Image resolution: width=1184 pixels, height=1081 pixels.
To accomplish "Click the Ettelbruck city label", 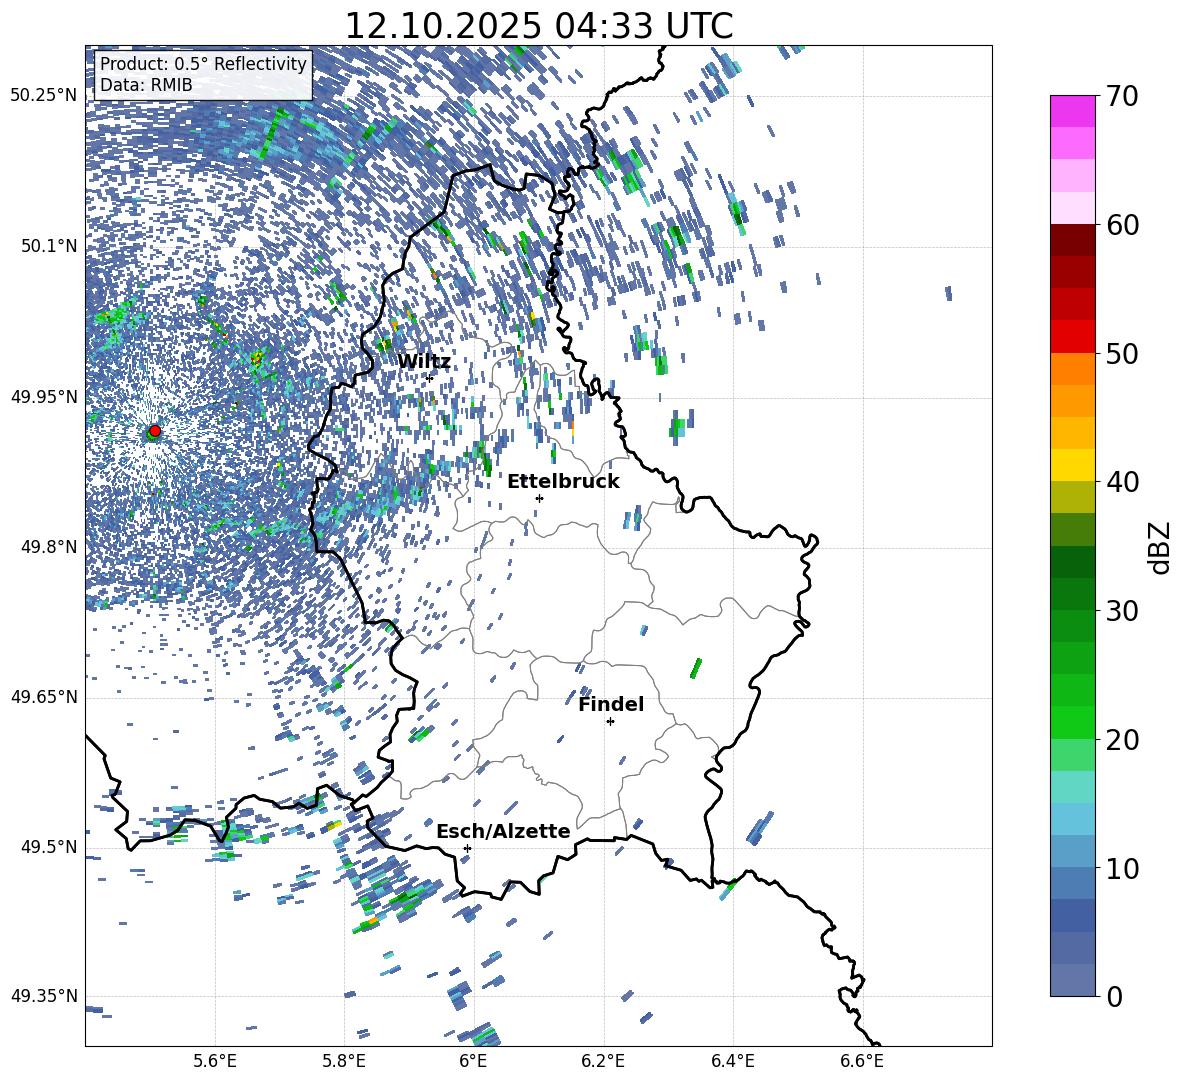I will (x=563, y=482).
